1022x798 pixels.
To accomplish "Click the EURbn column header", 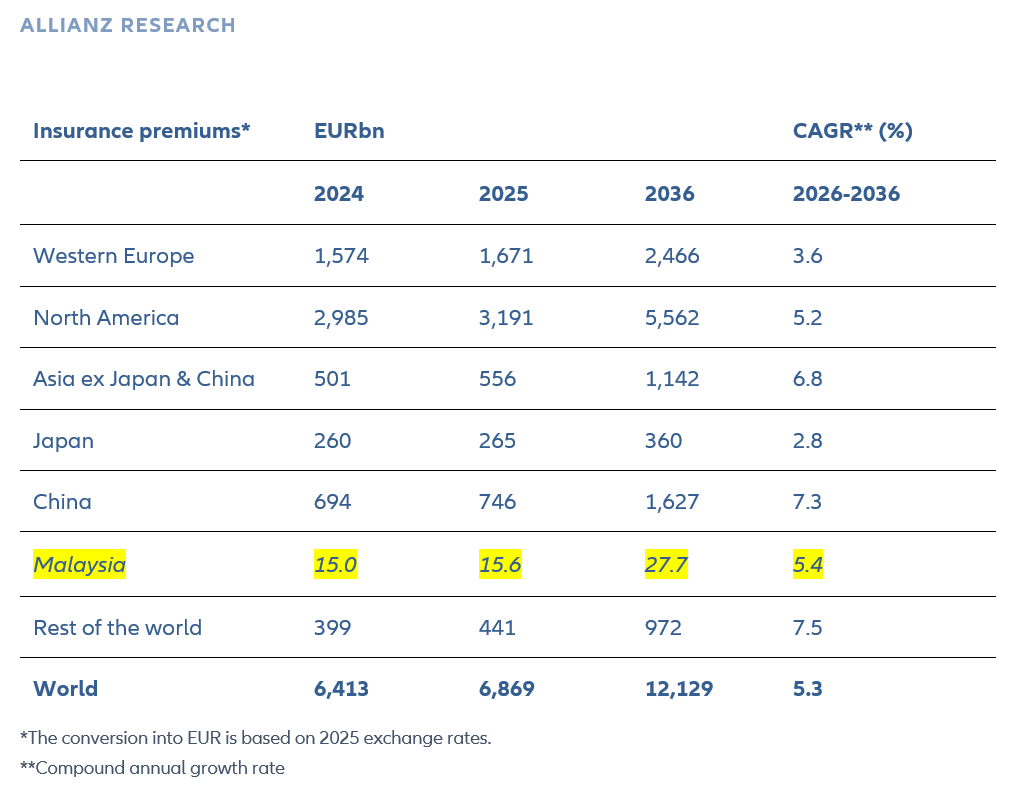I will pos(349,131).
